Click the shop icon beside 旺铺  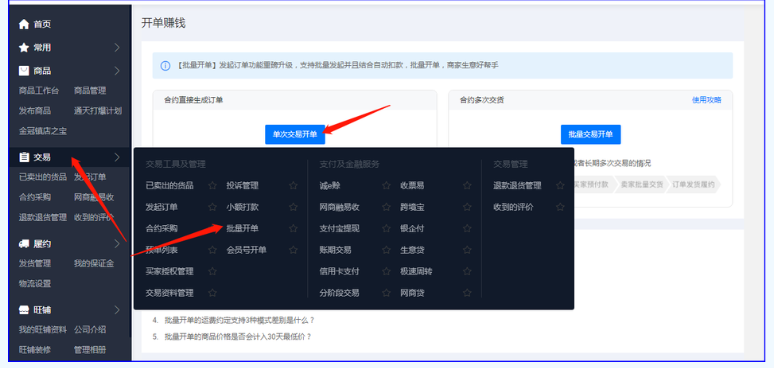pos(24,310)
